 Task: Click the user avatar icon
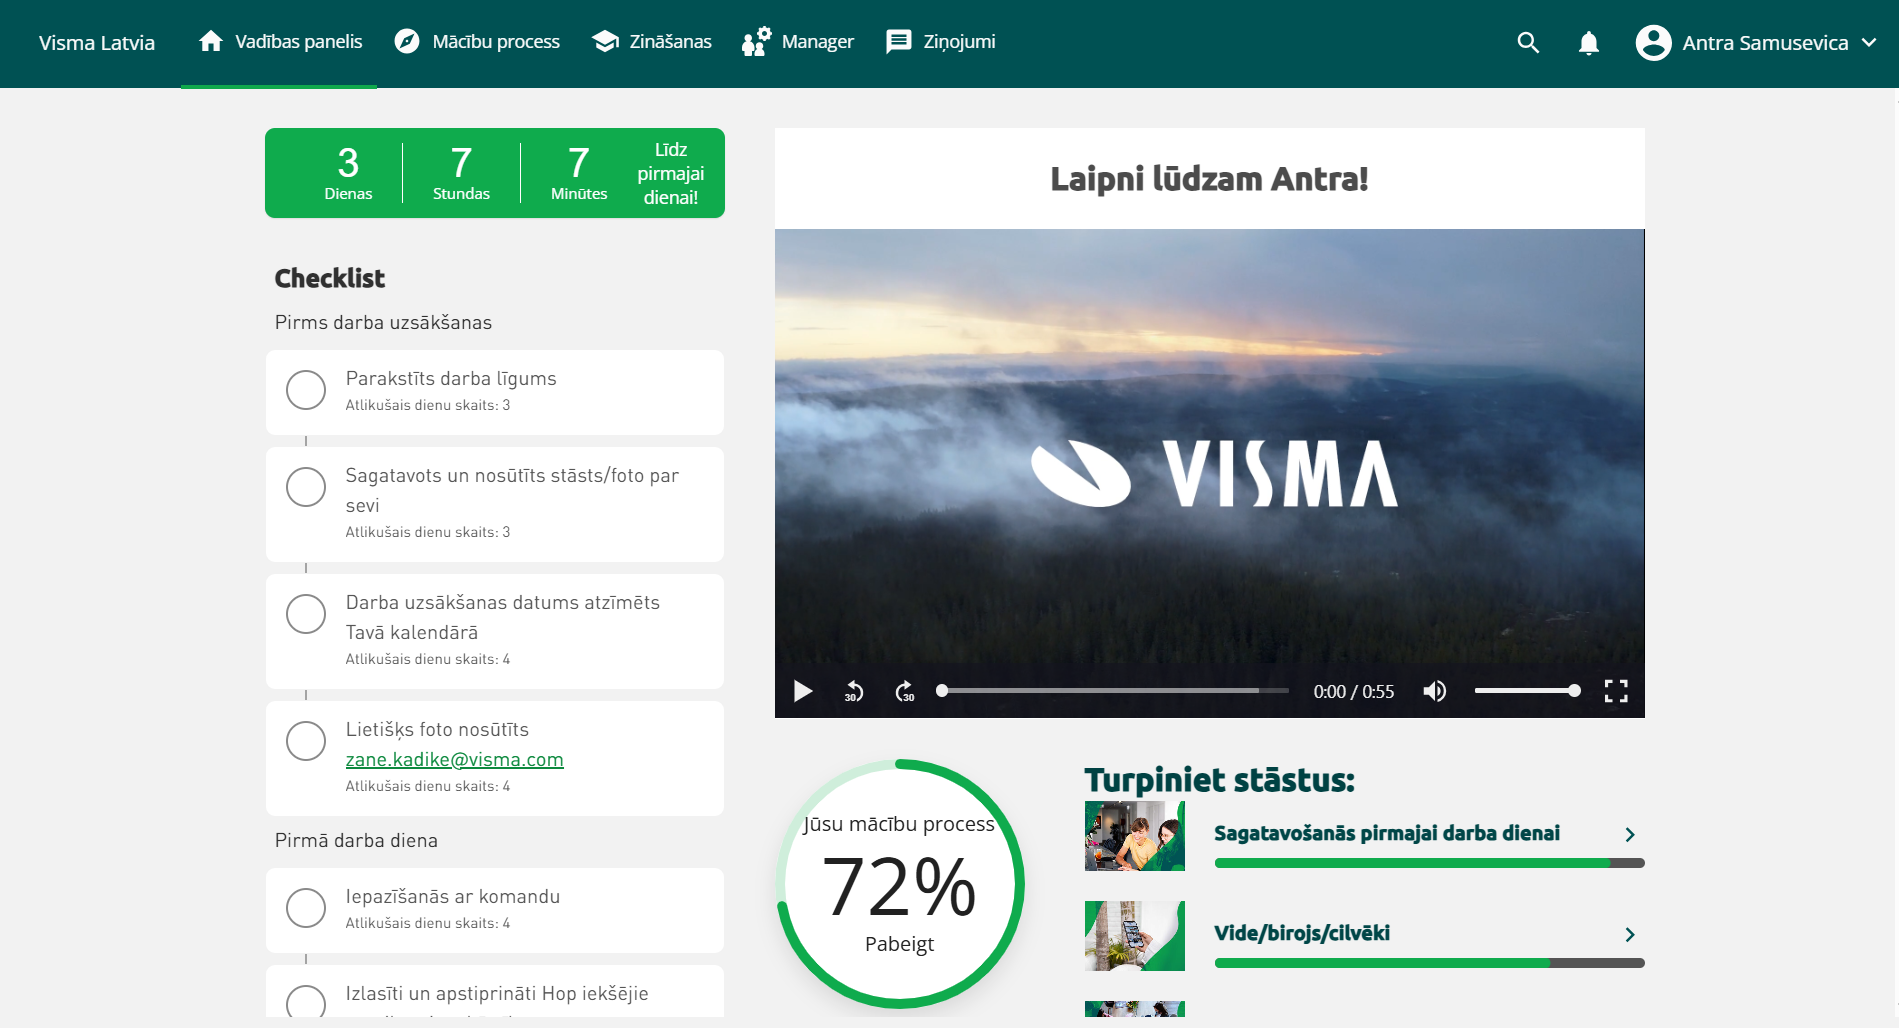point(1653,43)
